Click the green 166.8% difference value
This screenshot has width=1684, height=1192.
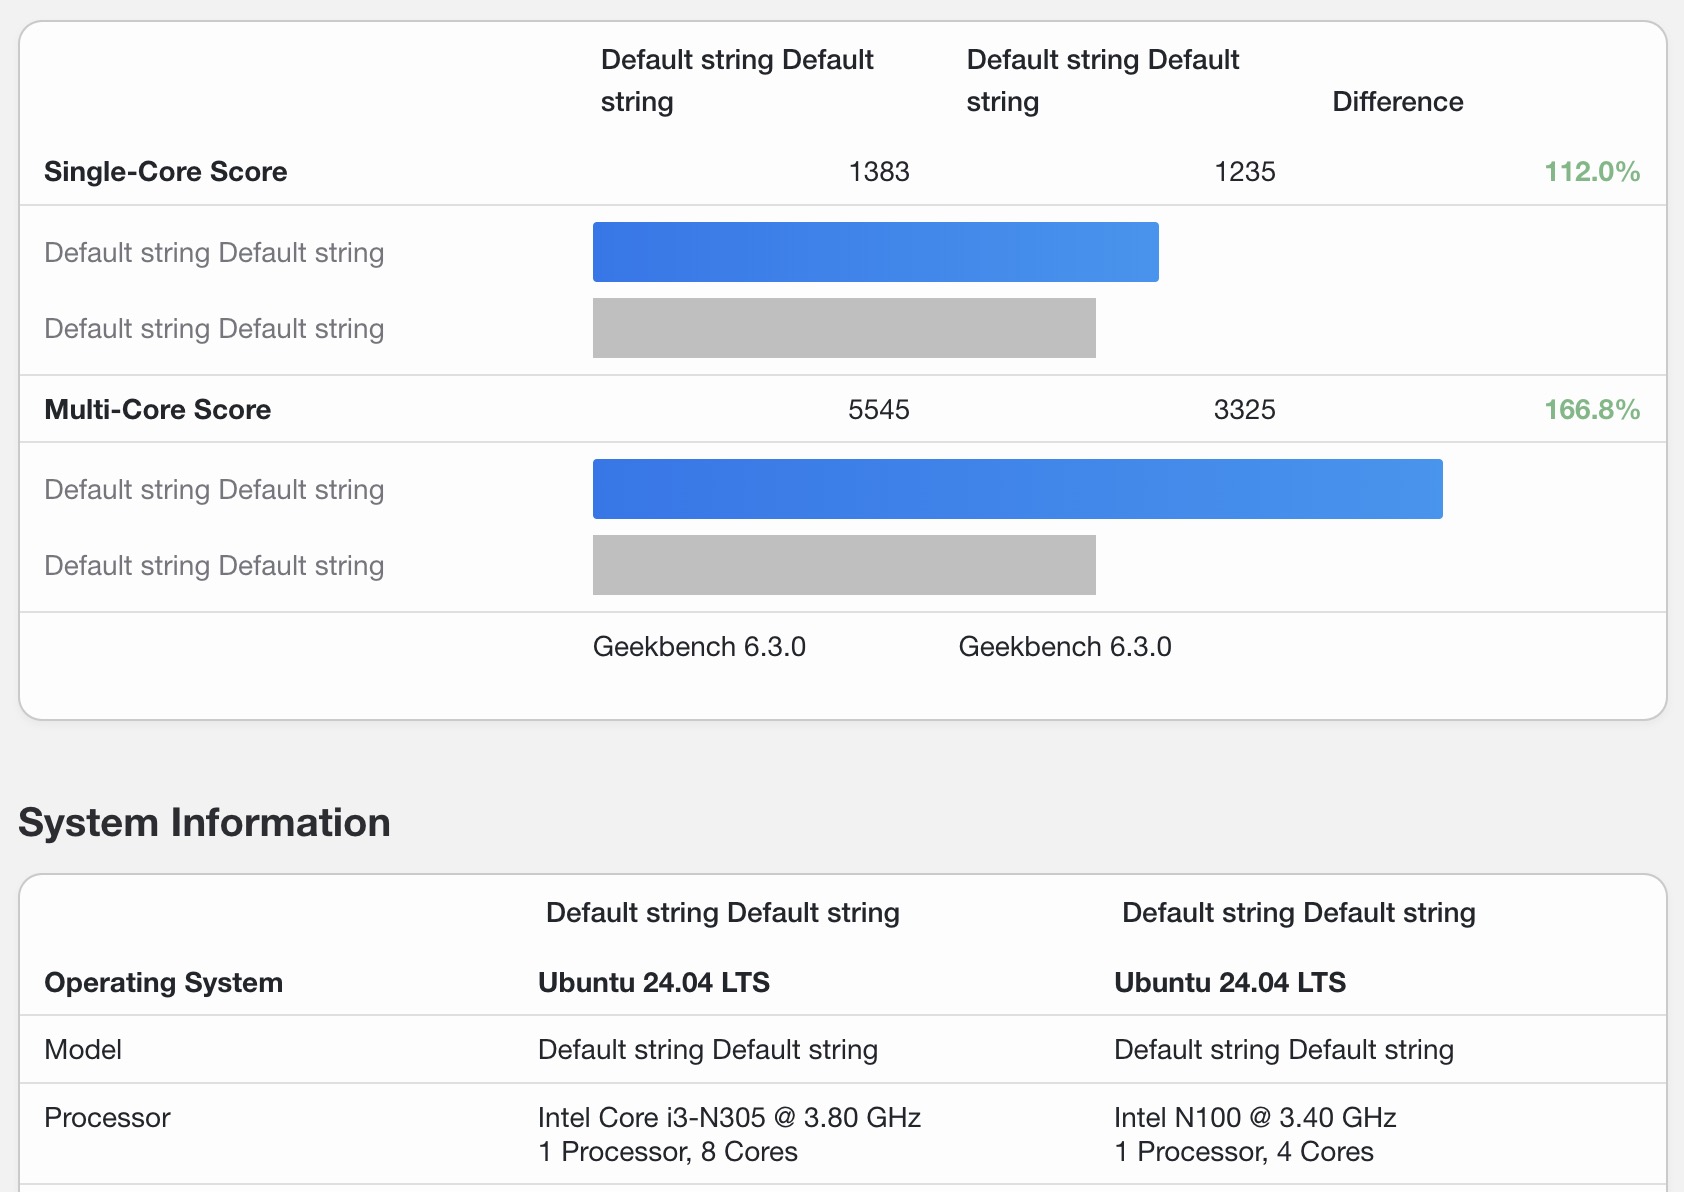(x=1592, y=410)
